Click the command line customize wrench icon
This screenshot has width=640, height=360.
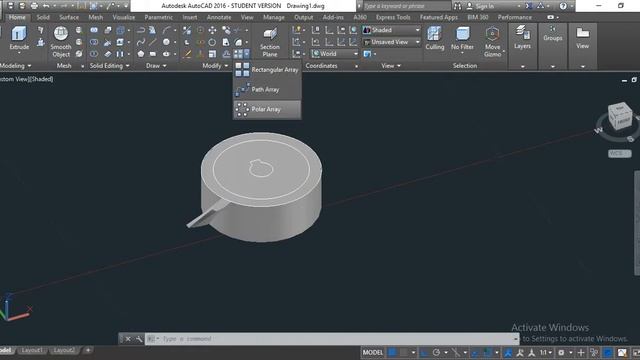(139, 339)
